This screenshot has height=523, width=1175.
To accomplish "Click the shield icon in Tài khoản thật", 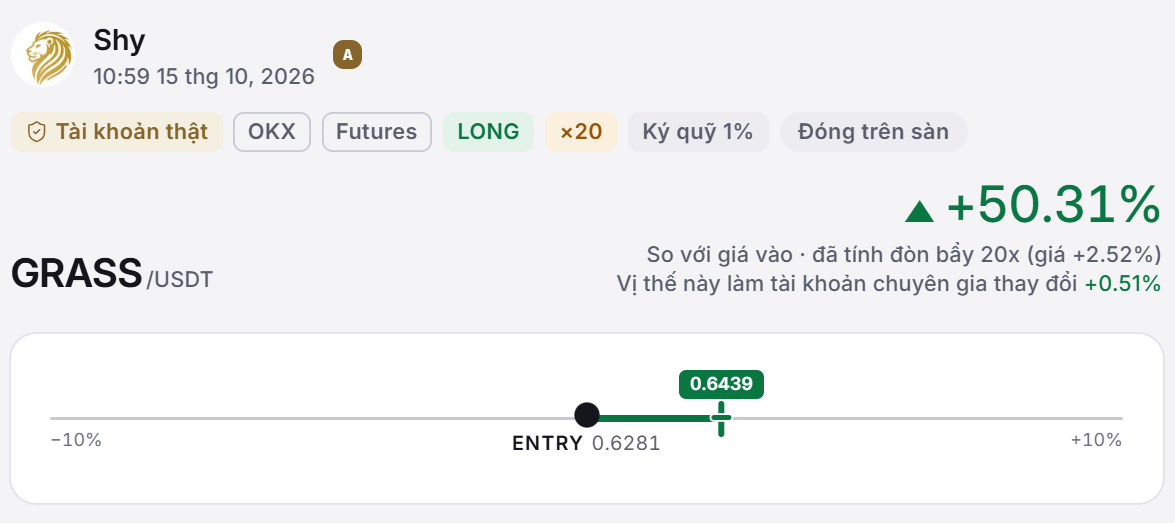I will [36, 132].
